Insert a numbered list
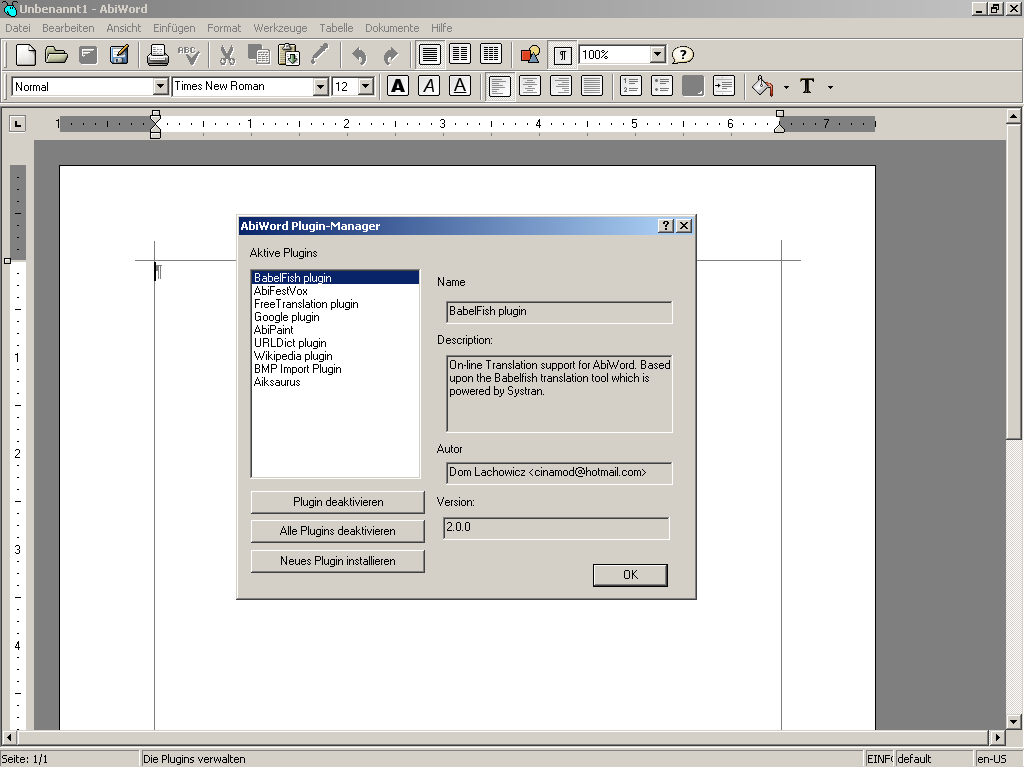The image size is (1024, 768). 630,86
